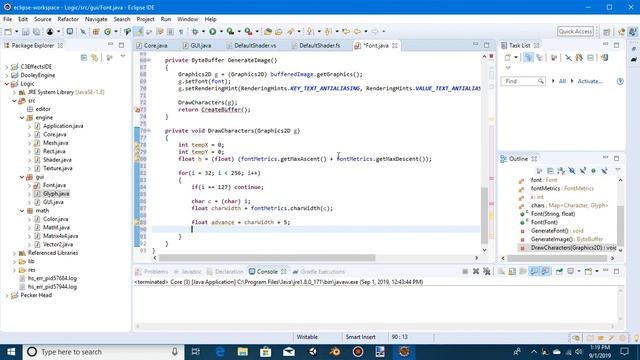
Task: Open Microsoft Edge from taskbar
Action: (x=220, y=352)
